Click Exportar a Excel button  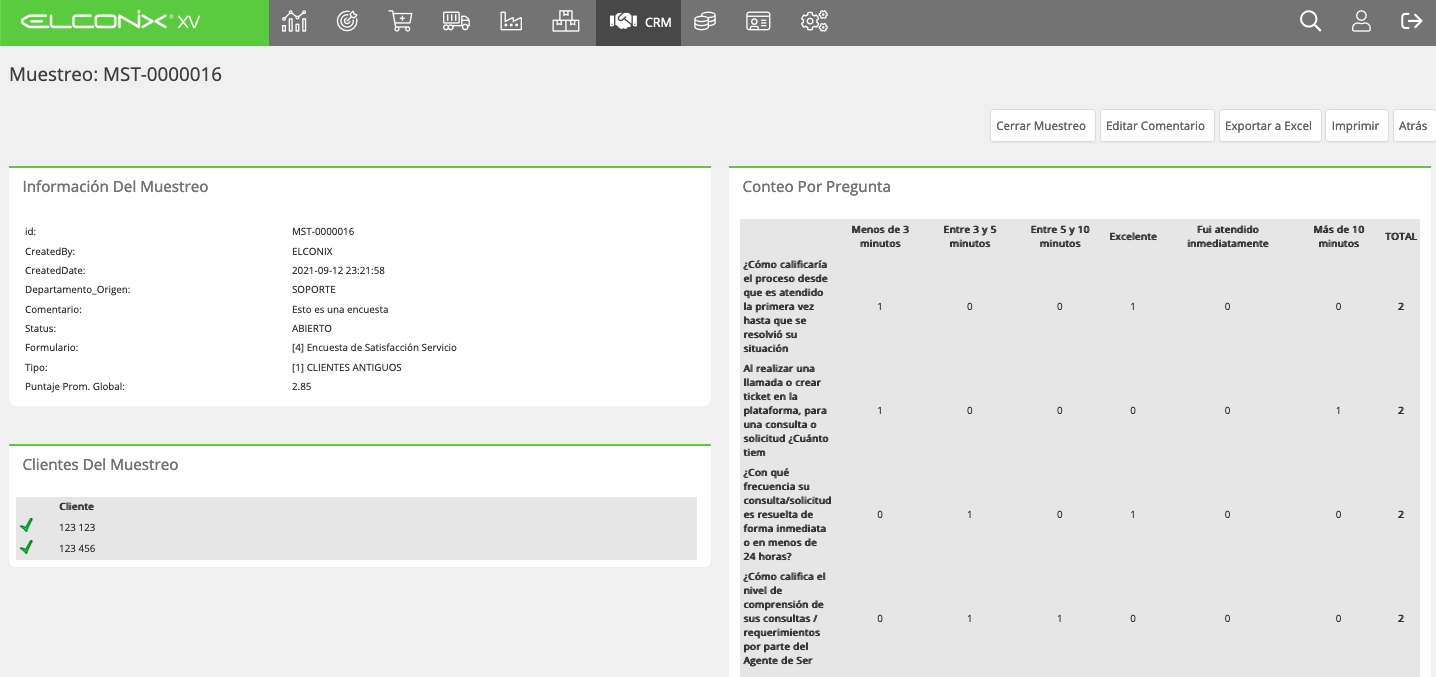1270,126
